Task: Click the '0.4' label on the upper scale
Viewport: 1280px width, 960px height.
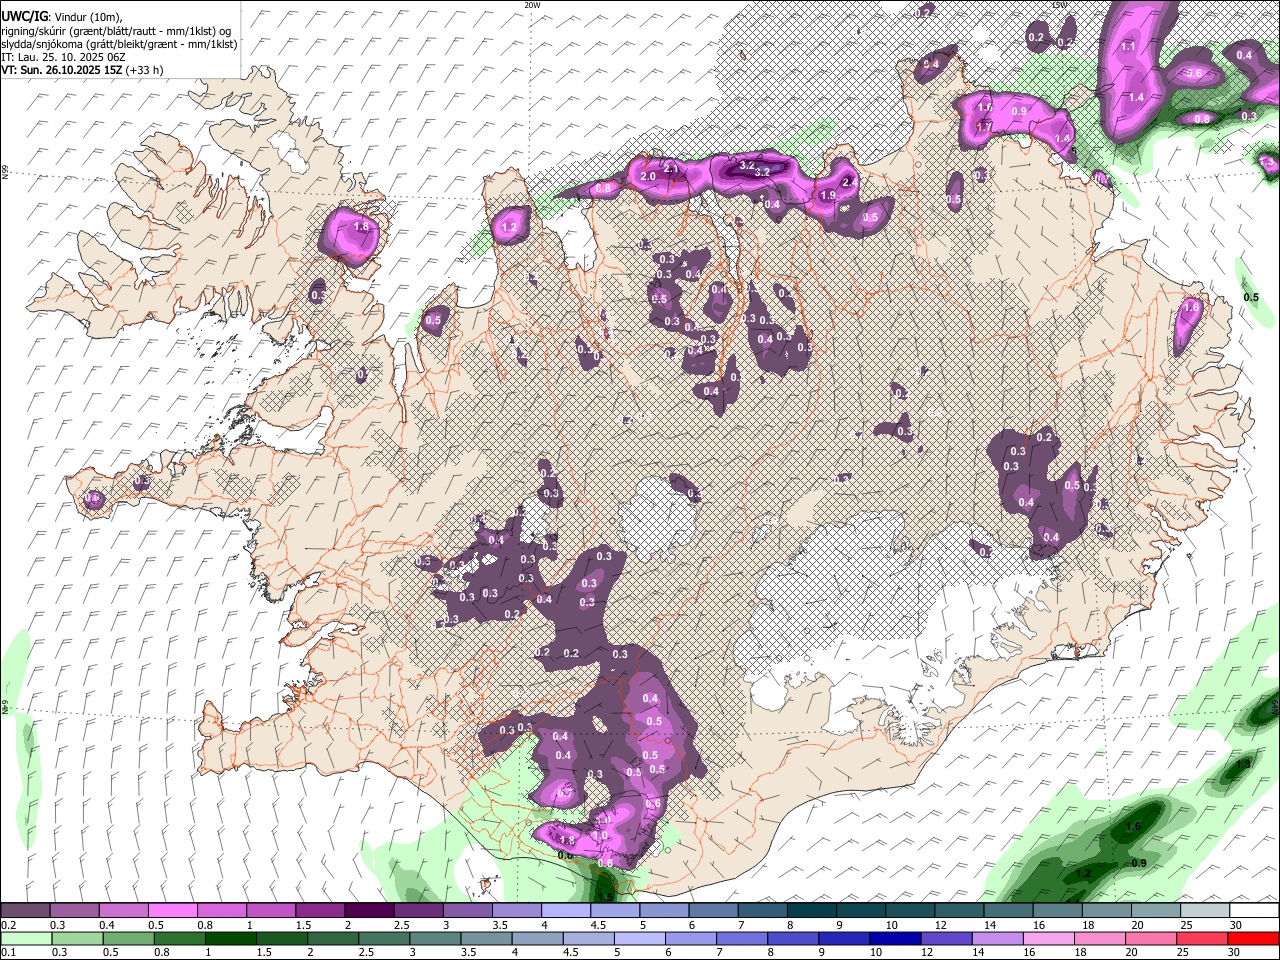Action: 108,925
